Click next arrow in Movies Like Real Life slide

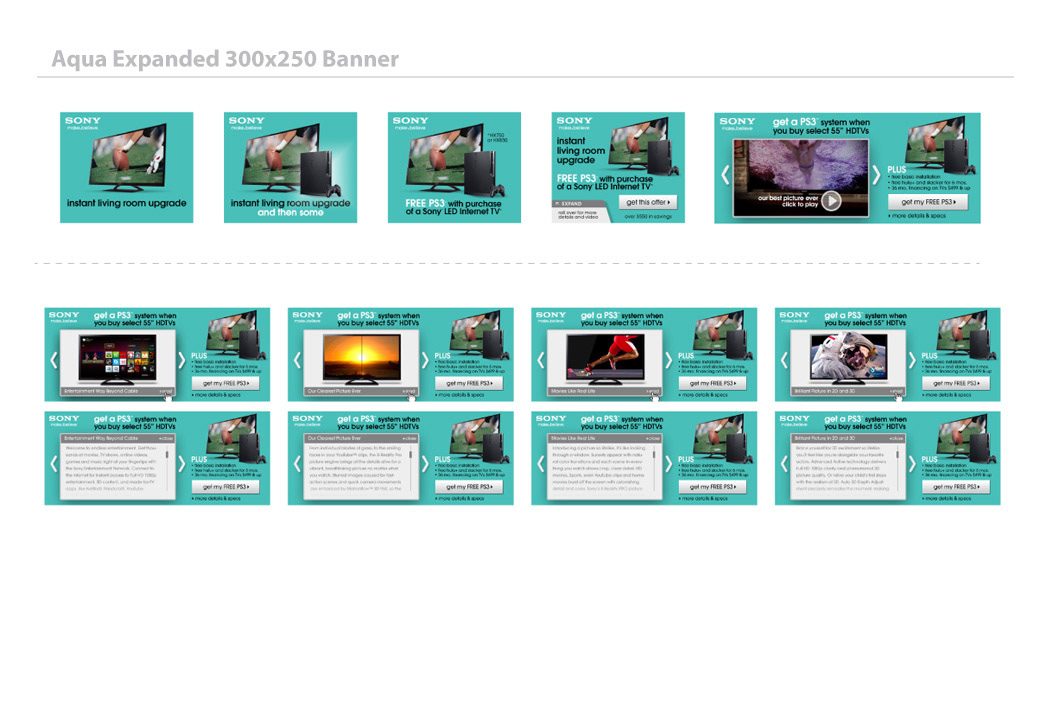668,360
